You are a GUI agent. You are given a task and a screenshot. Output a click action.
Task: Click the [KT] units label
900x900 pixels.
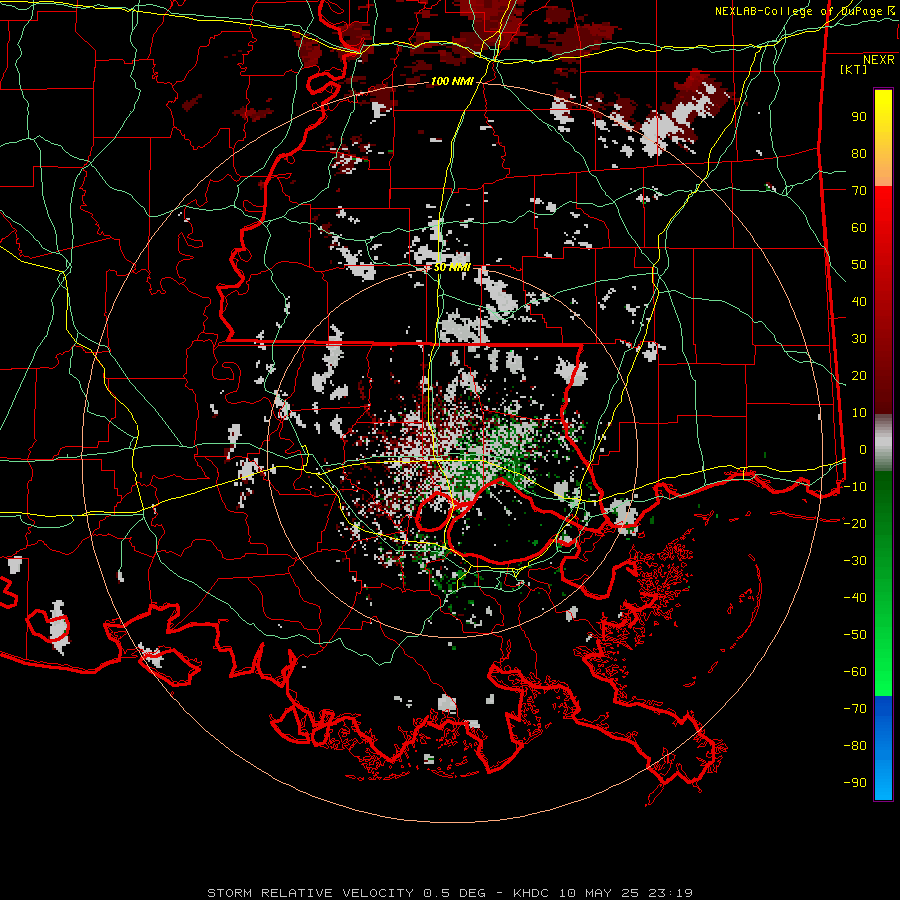pos(853,69)
